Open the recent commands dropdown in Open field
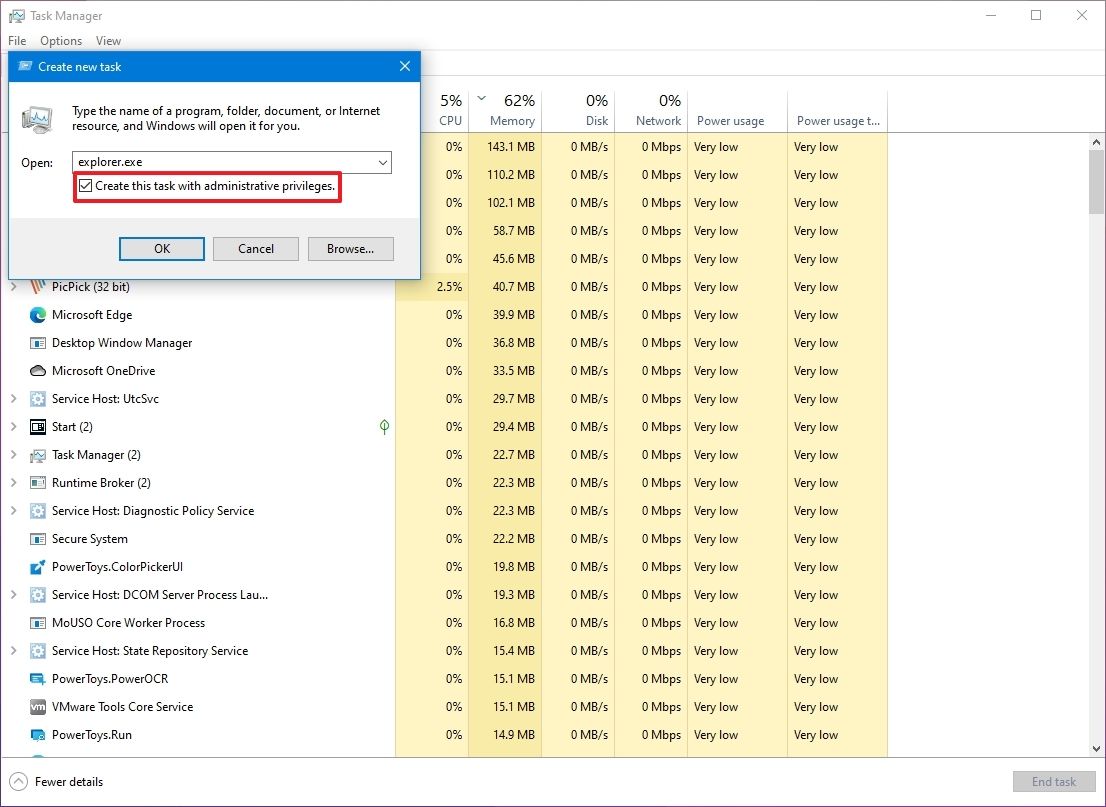 (x=382, y=162)
